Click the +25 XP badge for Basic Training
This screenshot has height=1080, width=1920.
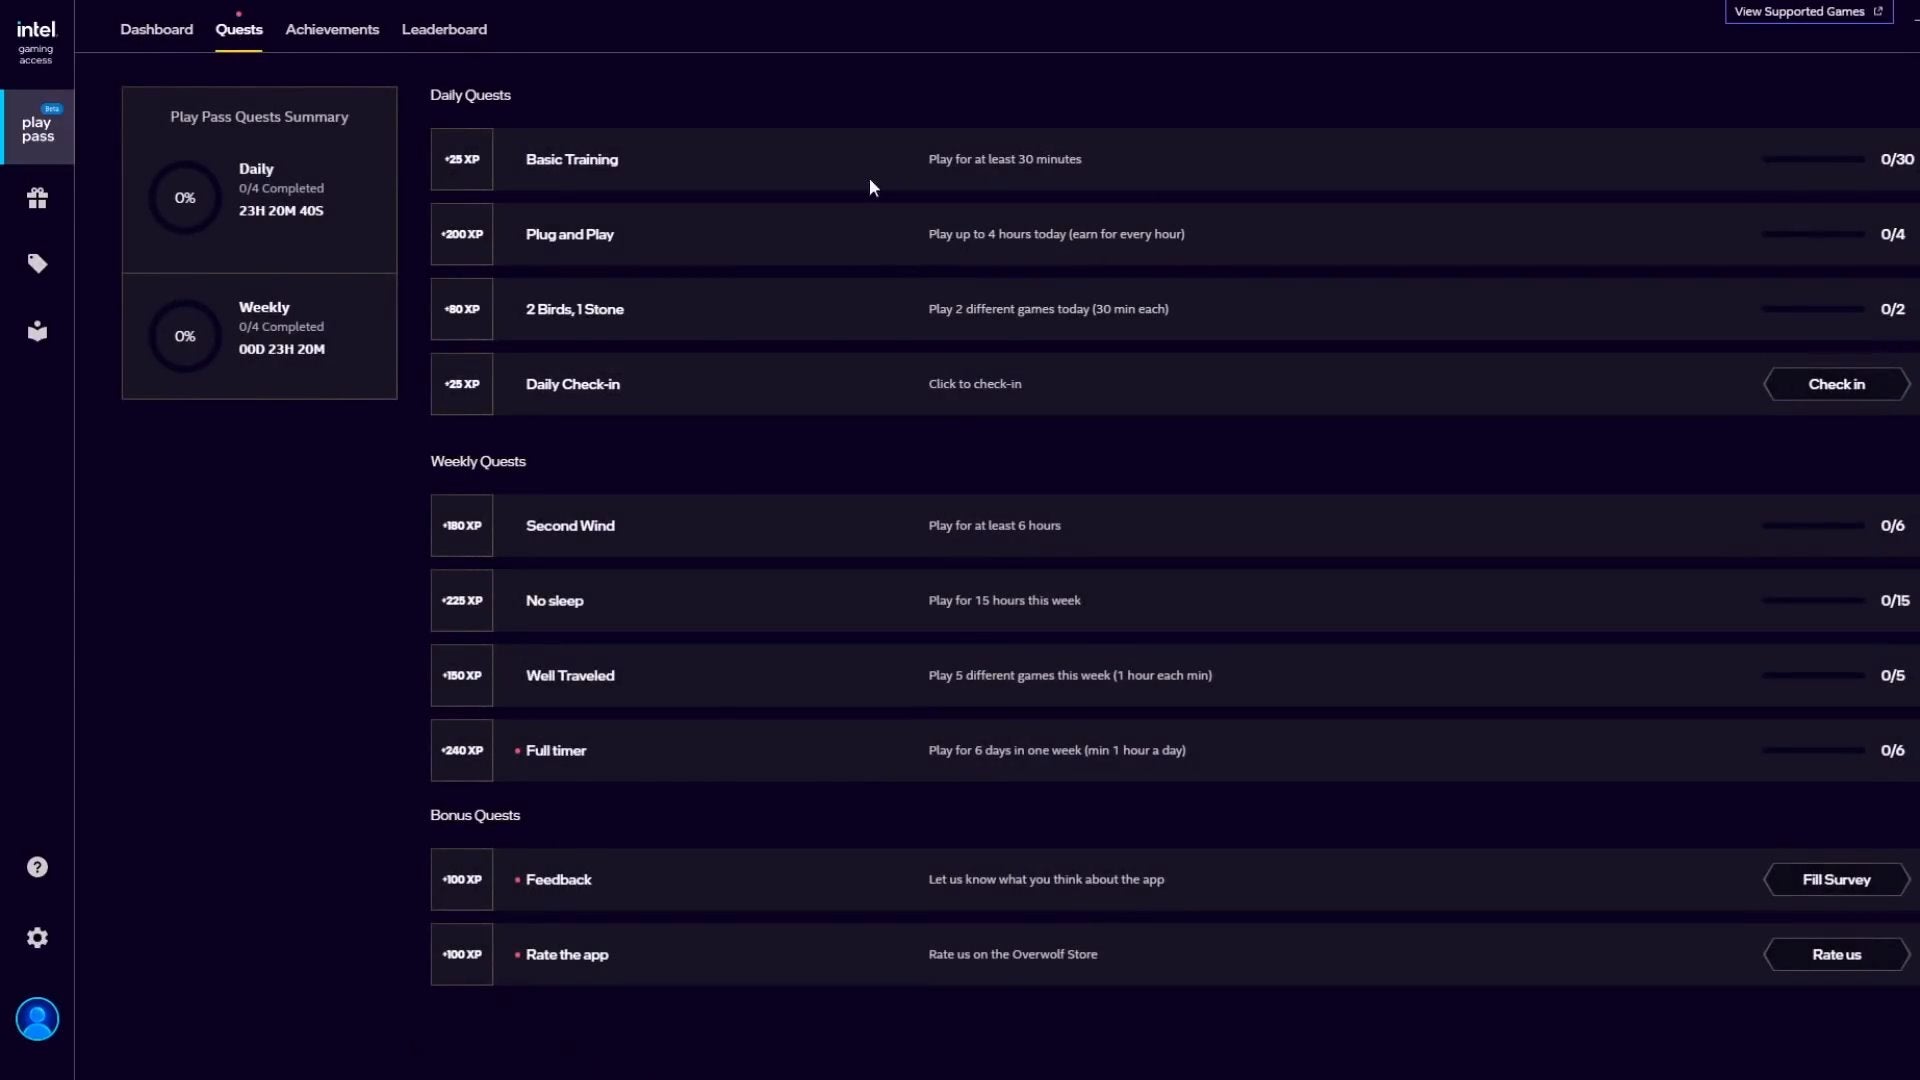click(x=462, y=159)
